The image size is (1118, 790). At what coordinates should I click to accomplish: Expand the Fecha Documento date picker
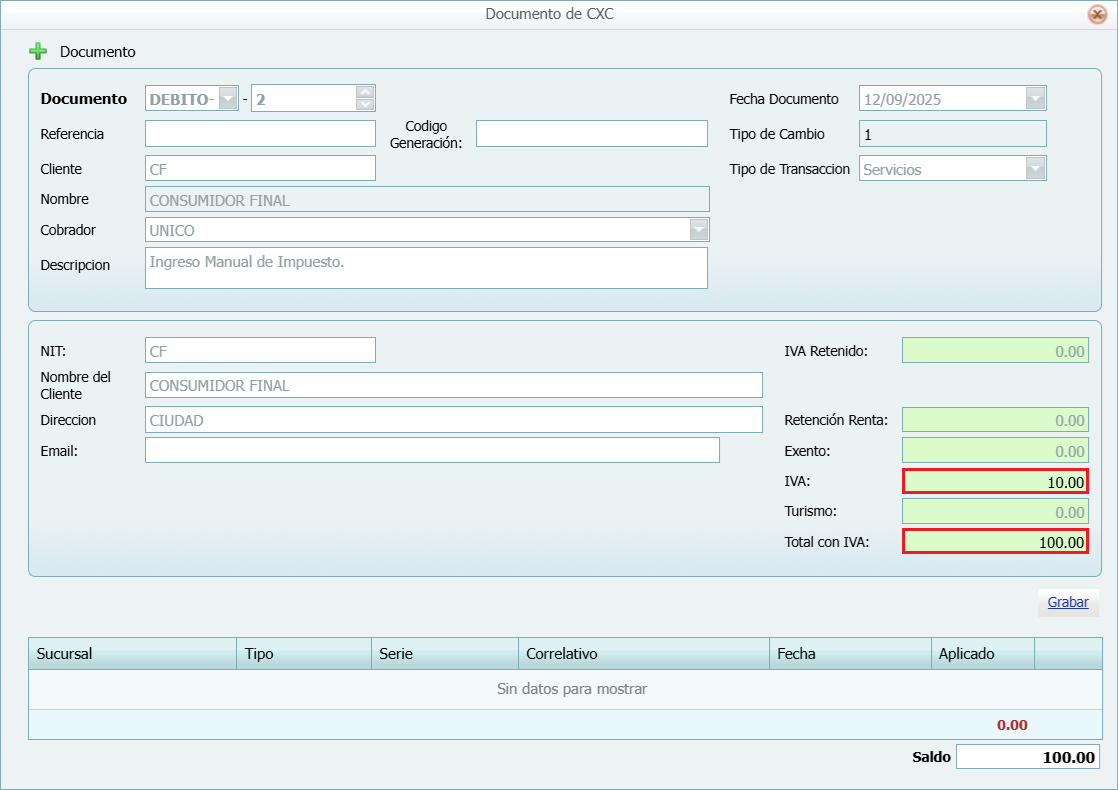(1035, 99)
